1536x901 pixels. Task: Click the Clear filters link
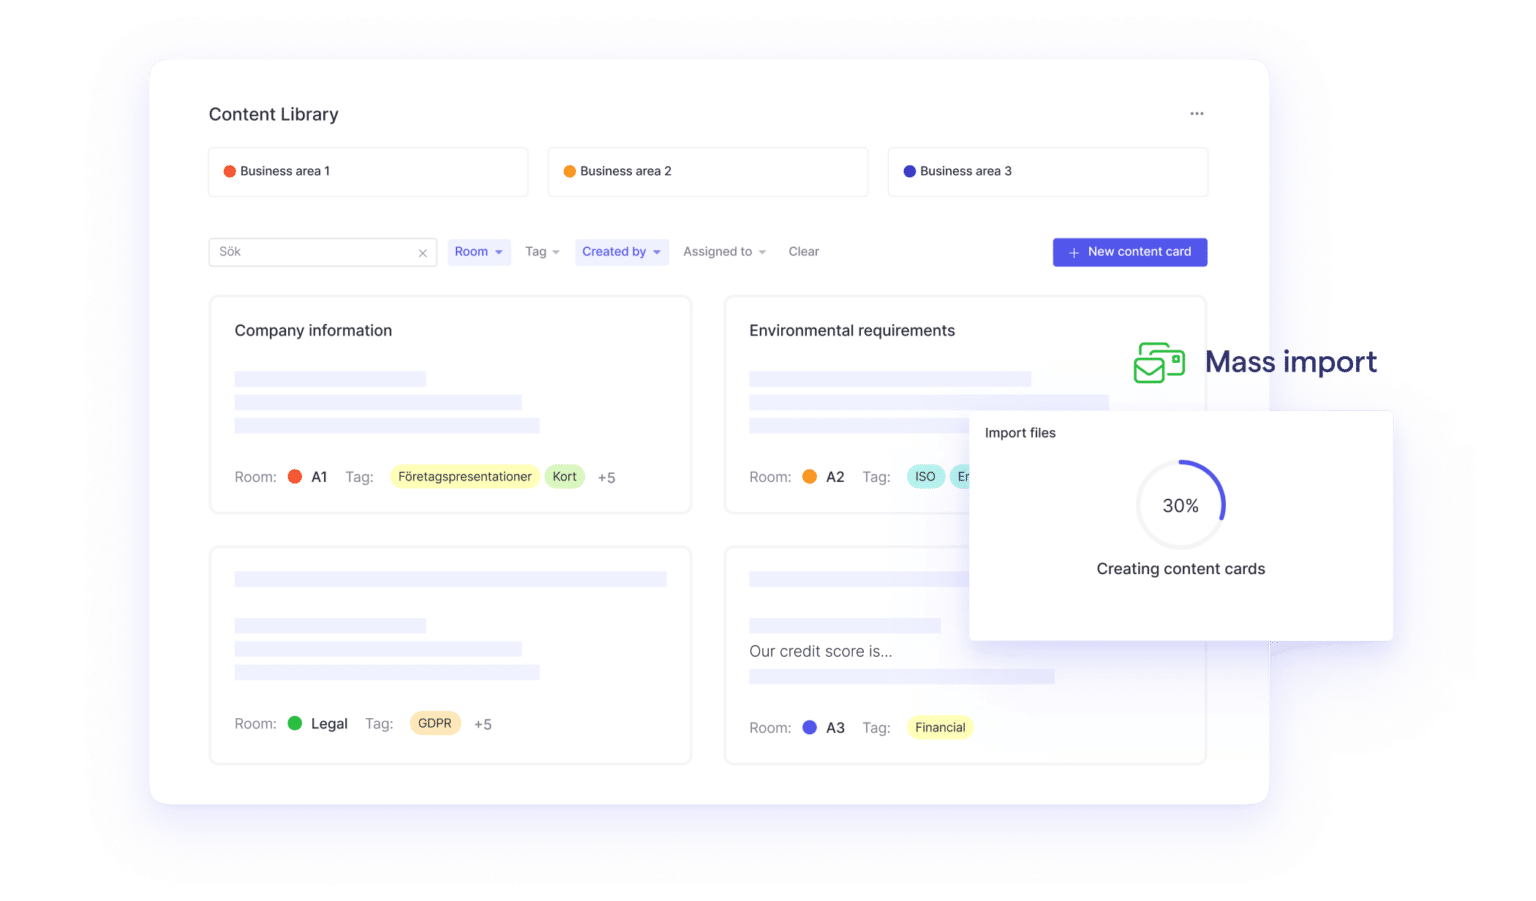pyautogui.click(x=803, y=251)
